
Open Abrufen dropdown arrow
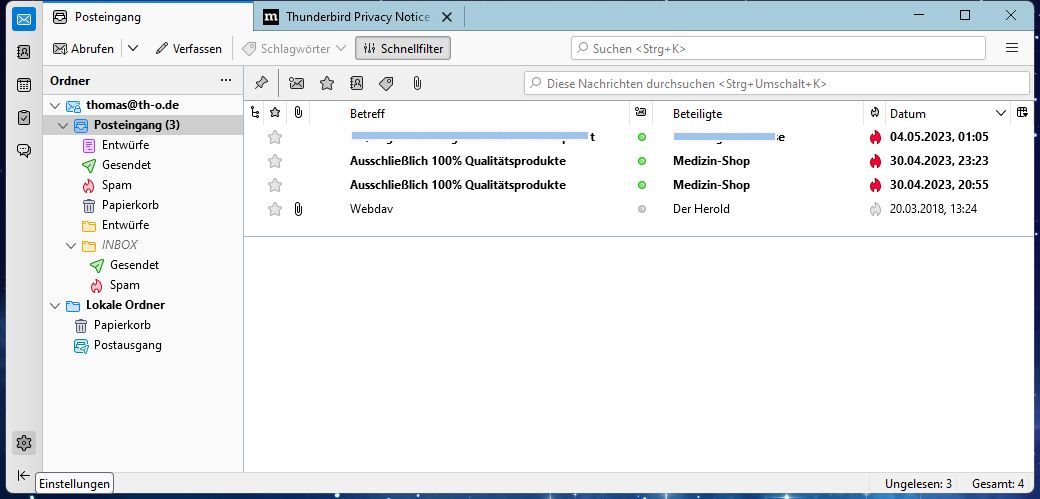click(x=133, y=48)
